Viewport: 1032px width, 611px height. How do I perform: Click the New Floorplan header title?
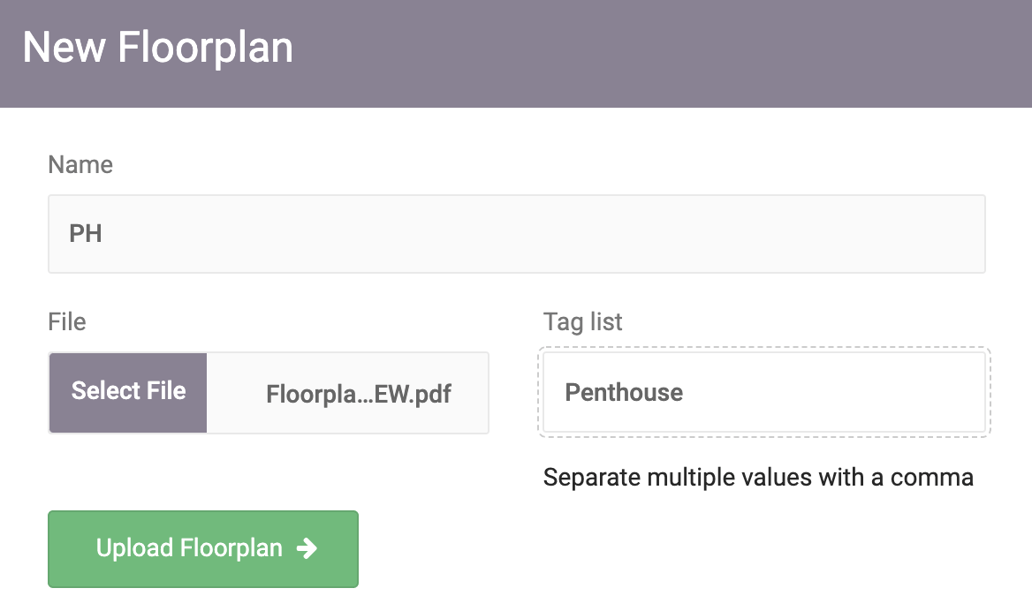click(x=157, y=46)
